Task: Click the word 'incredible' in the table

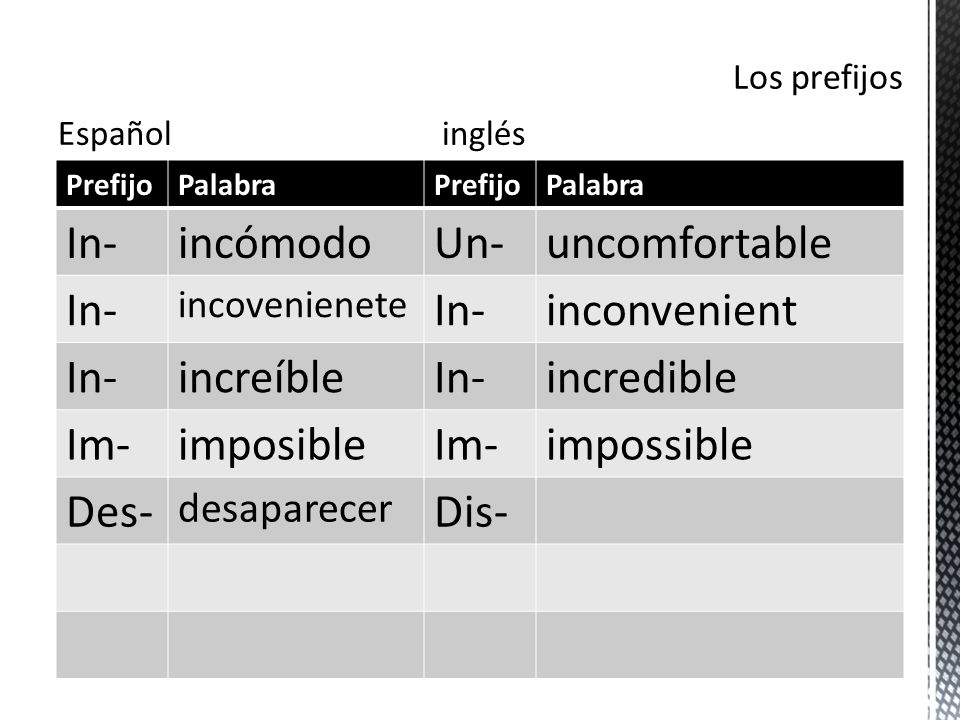Action: [641, 377]
